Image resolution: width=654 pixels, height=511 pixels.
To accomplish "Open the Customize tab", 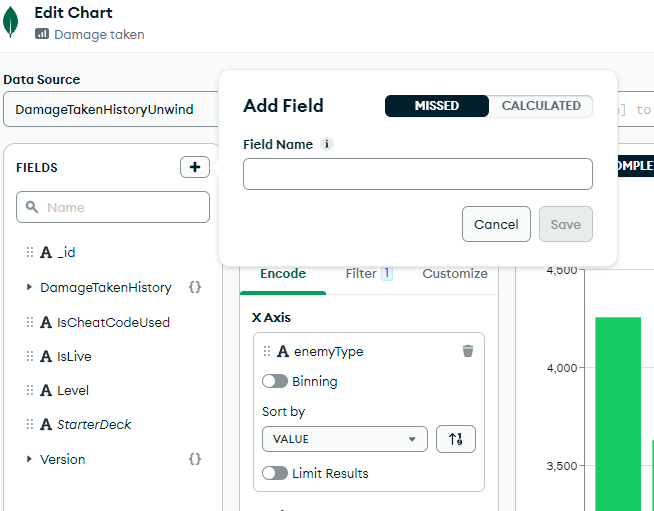I will coord(455,273).
